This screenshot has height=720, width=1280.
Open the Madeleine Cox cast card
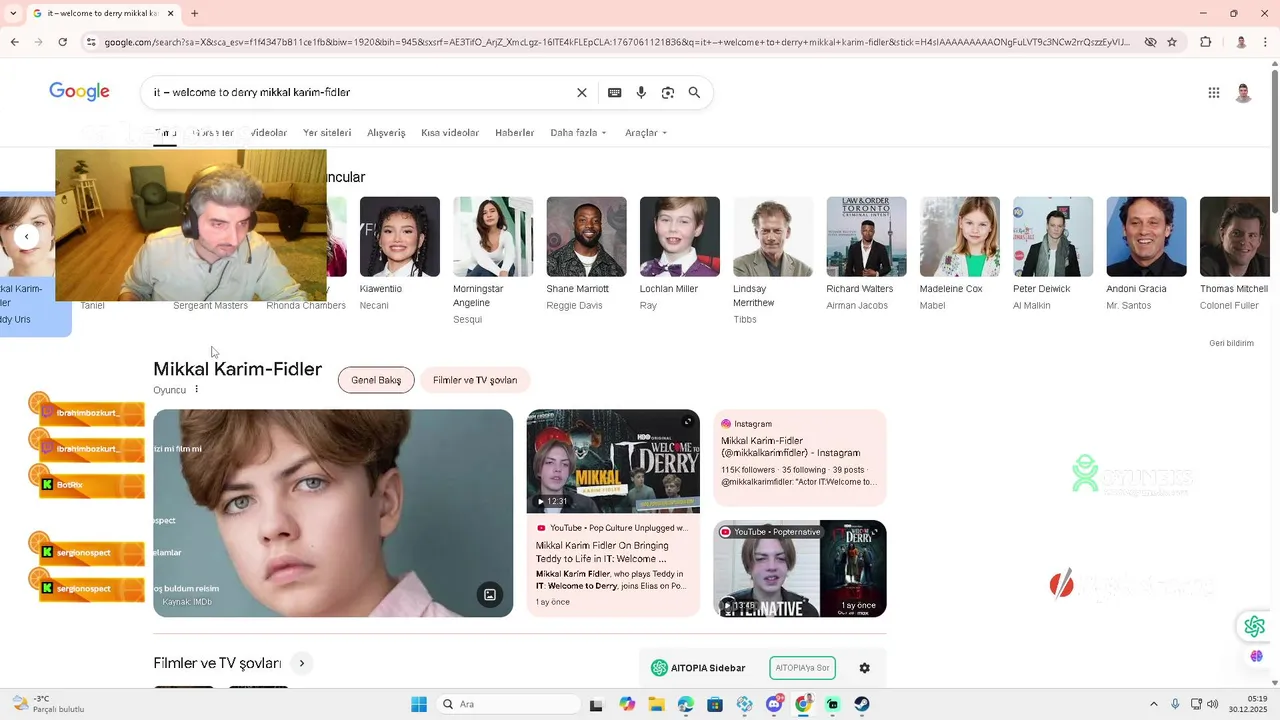point(960,254)
